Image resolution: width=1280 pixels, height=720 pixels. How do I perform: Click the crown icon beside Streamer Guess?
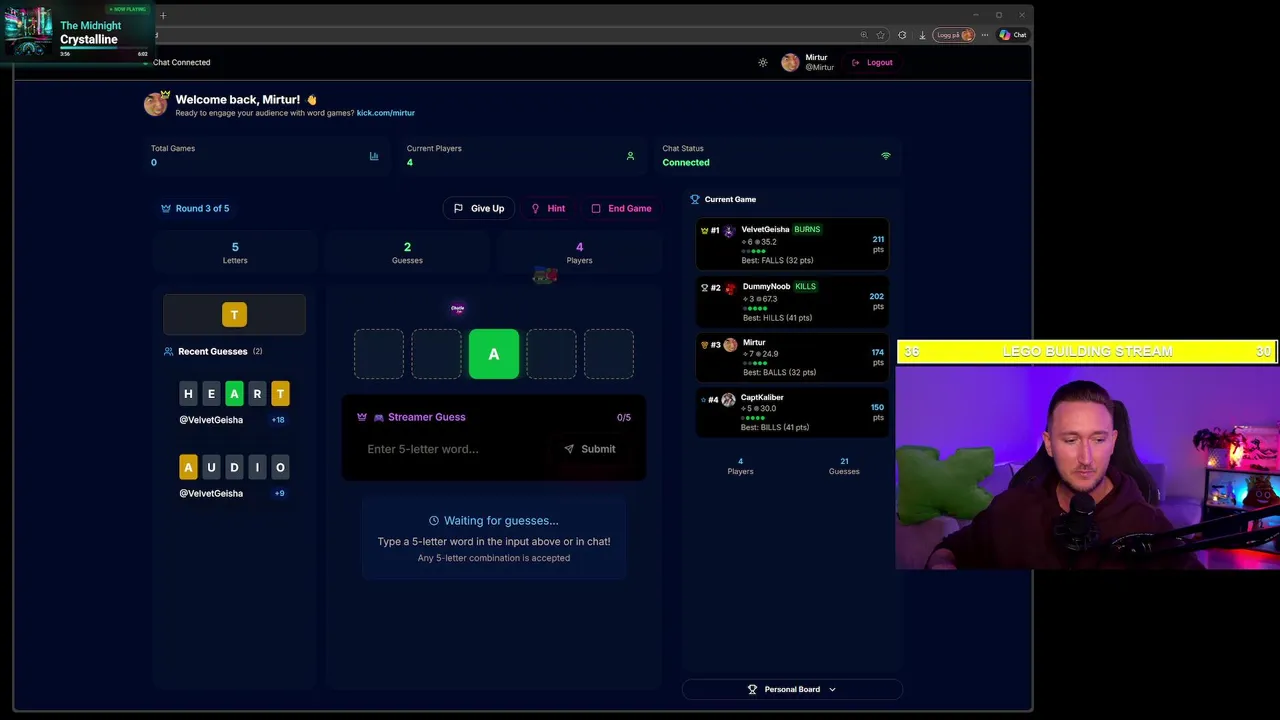362,417
